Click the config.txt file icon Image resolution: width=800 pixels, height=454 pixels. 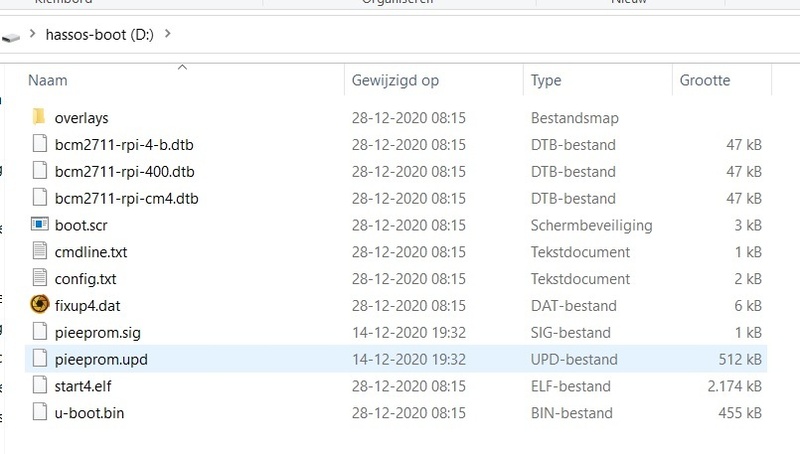point(40,279)
